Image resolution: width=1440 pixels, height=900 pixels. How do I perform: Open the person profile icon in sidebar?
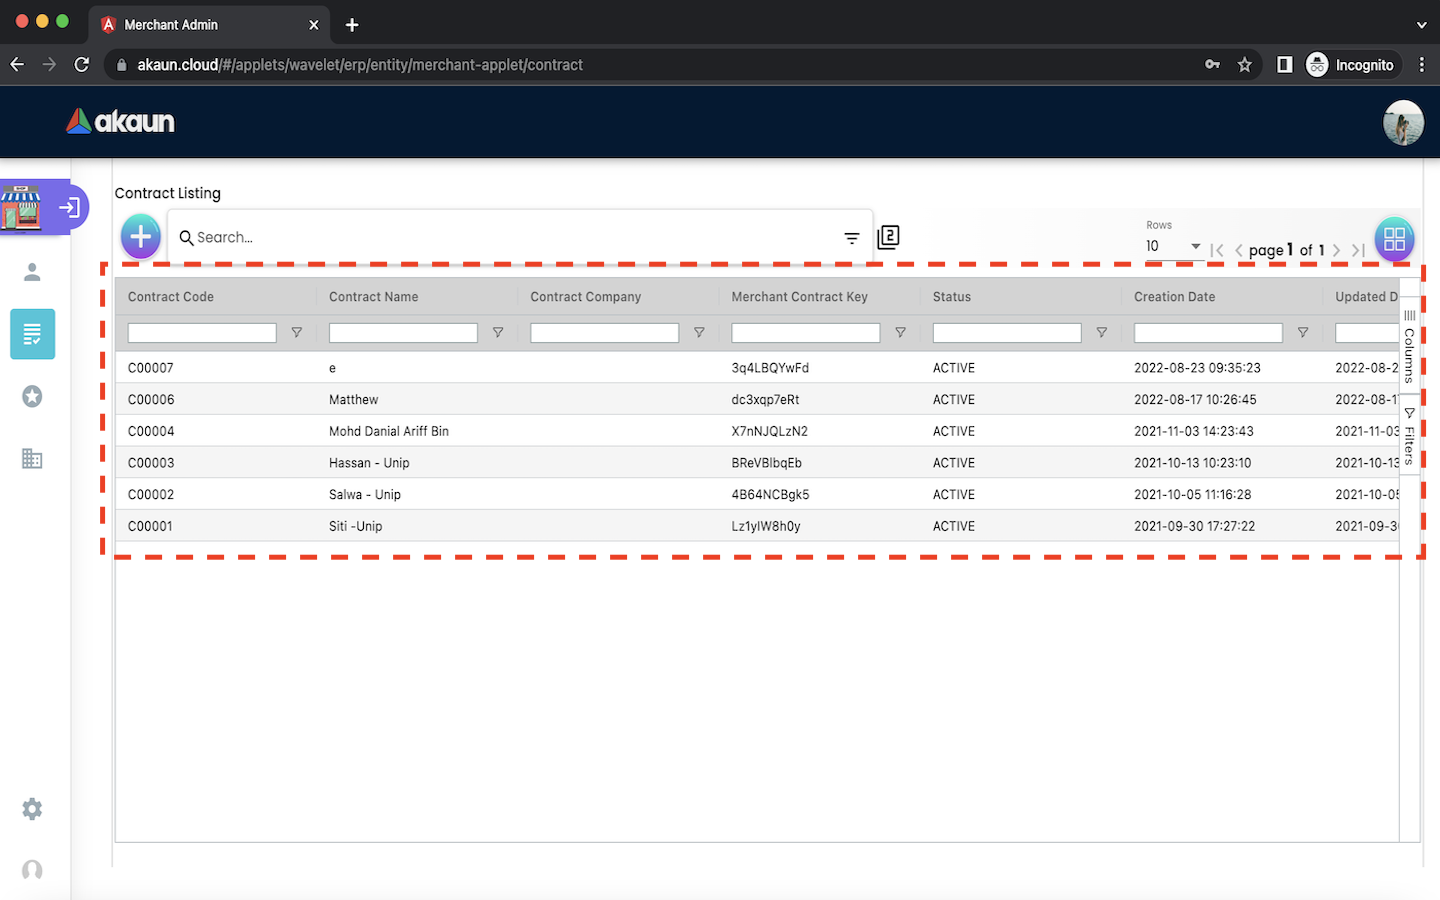click(x=32, y=272)
